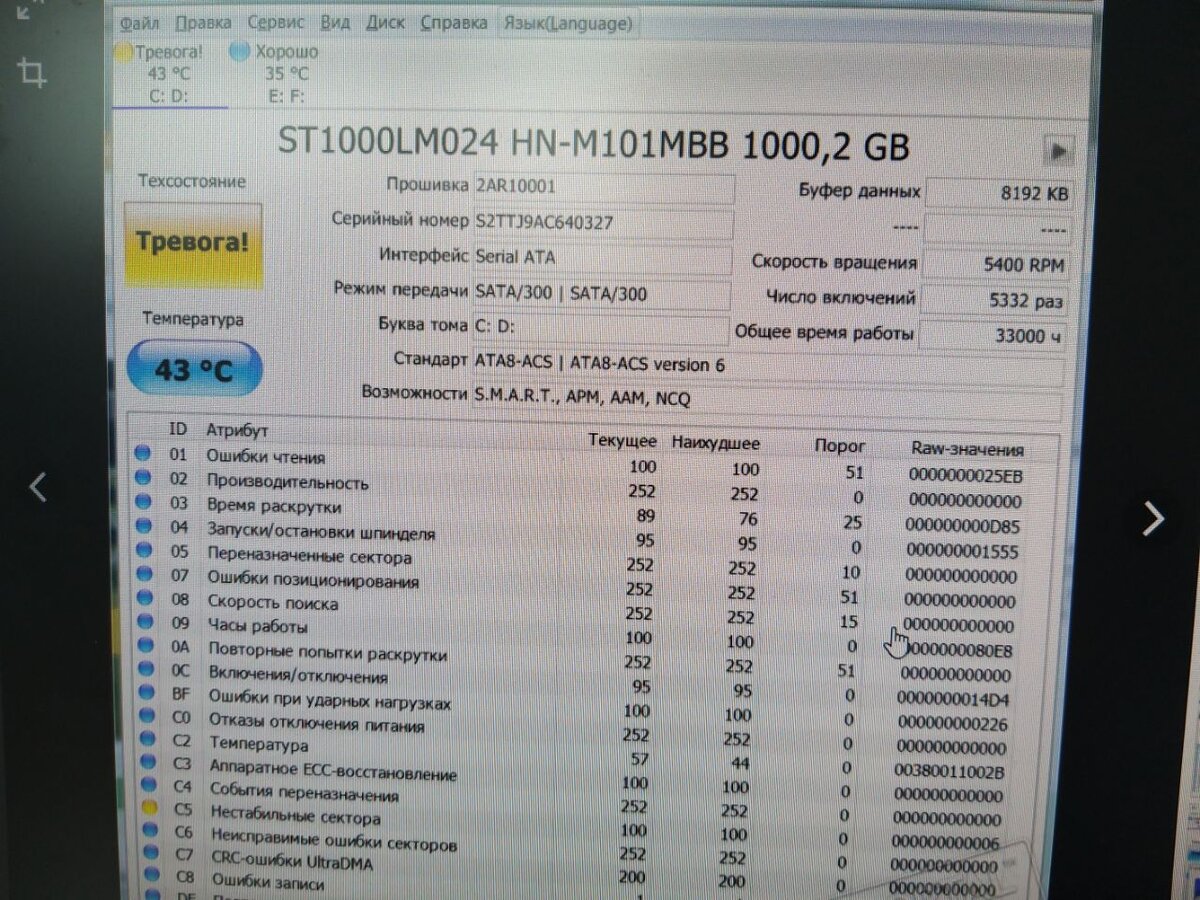Go to next photo with right arrow
This screenshot has height=900, width=1200.
pos(1153,518)
